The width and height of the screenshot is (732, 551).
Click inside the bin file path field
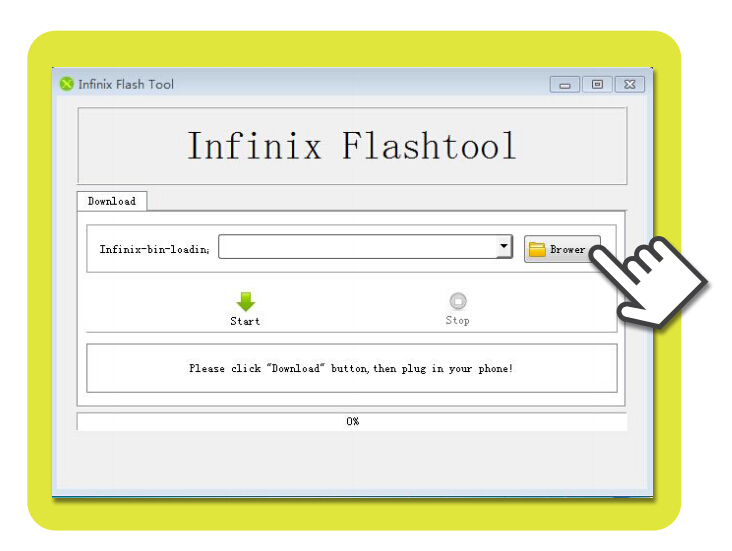pyautogui.click(x=357, y=247)
